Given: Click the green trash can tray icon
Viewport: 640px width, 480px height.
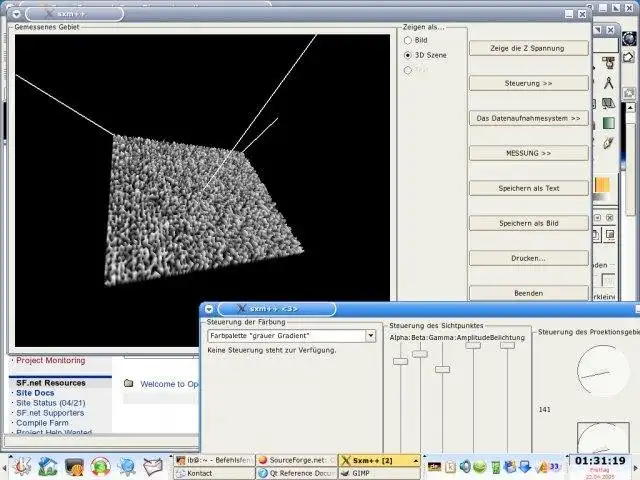Looking at the screenshot, I should click(496, 466).
